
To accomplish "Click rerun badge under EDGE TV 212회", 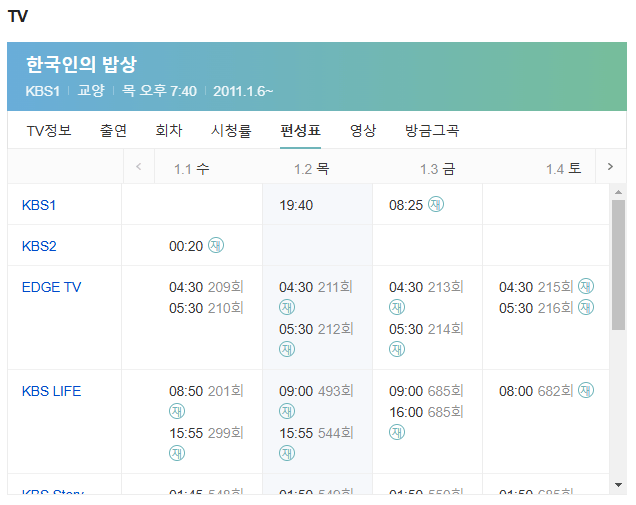I will pos(287,349).
